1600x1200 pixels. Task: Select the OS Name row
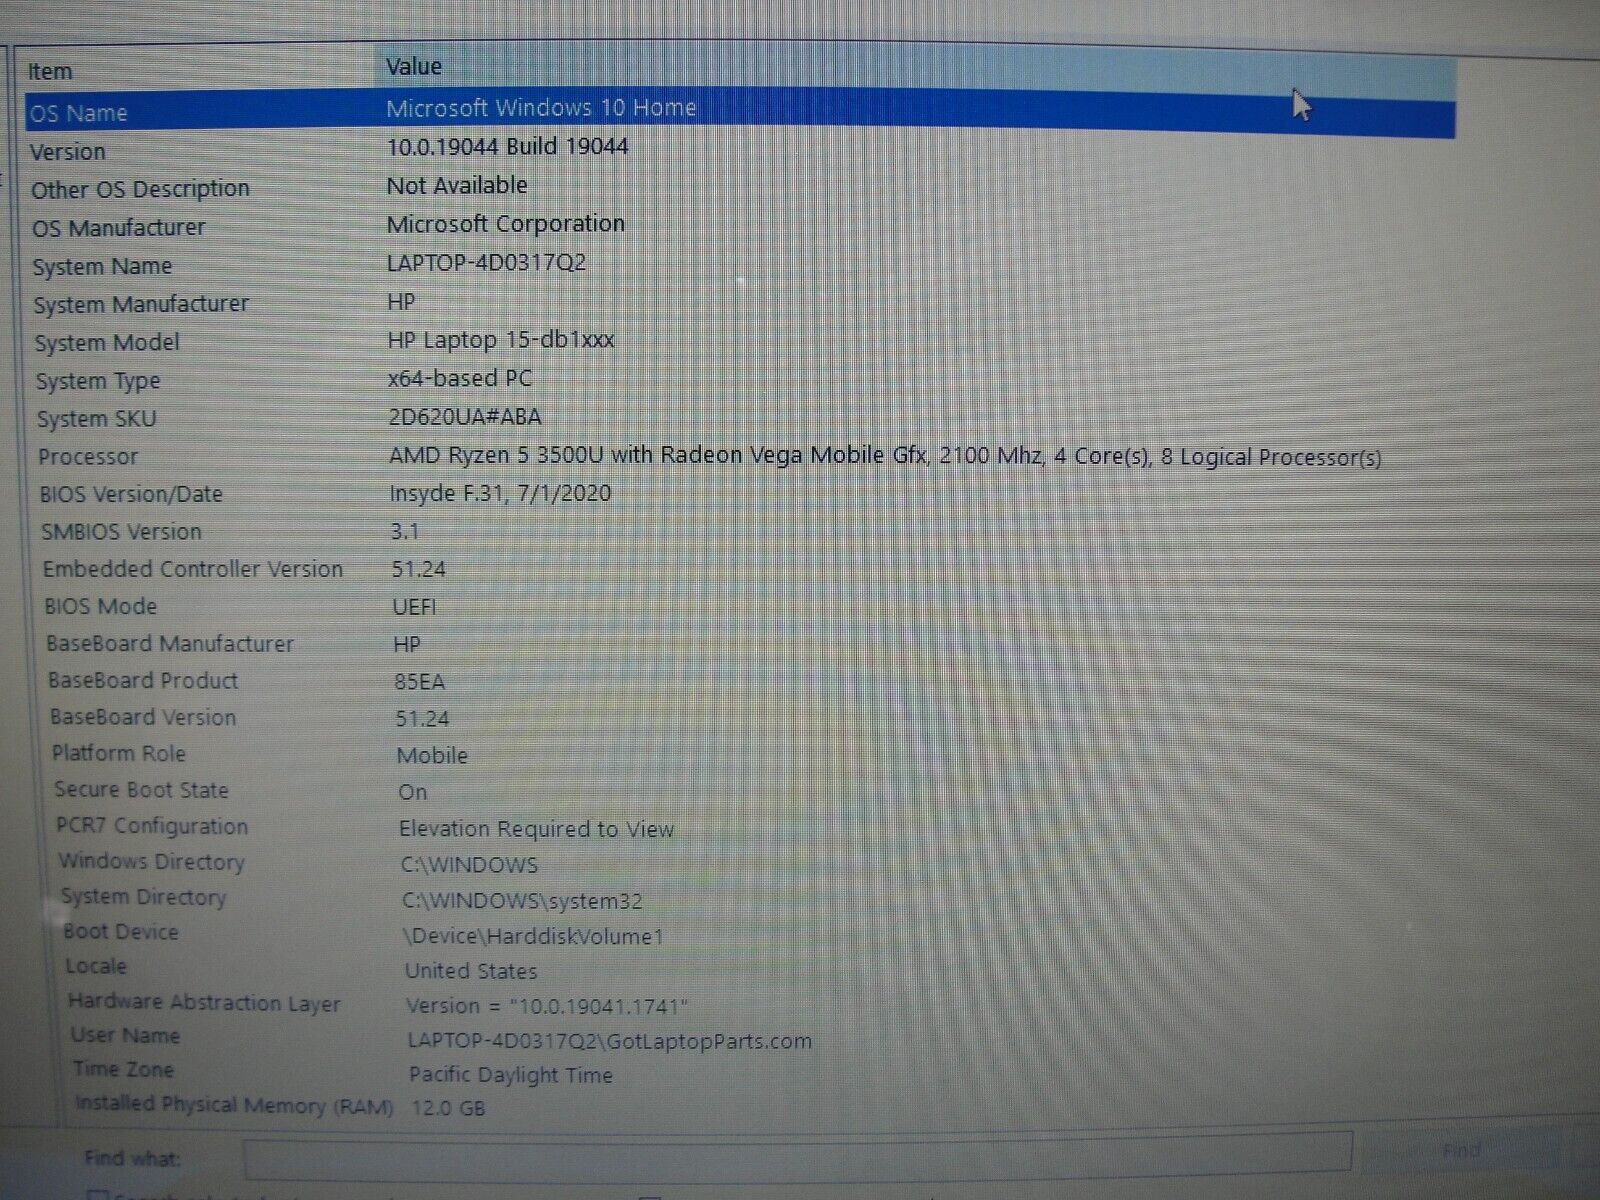pyautogui.click(x=79, y=113)
